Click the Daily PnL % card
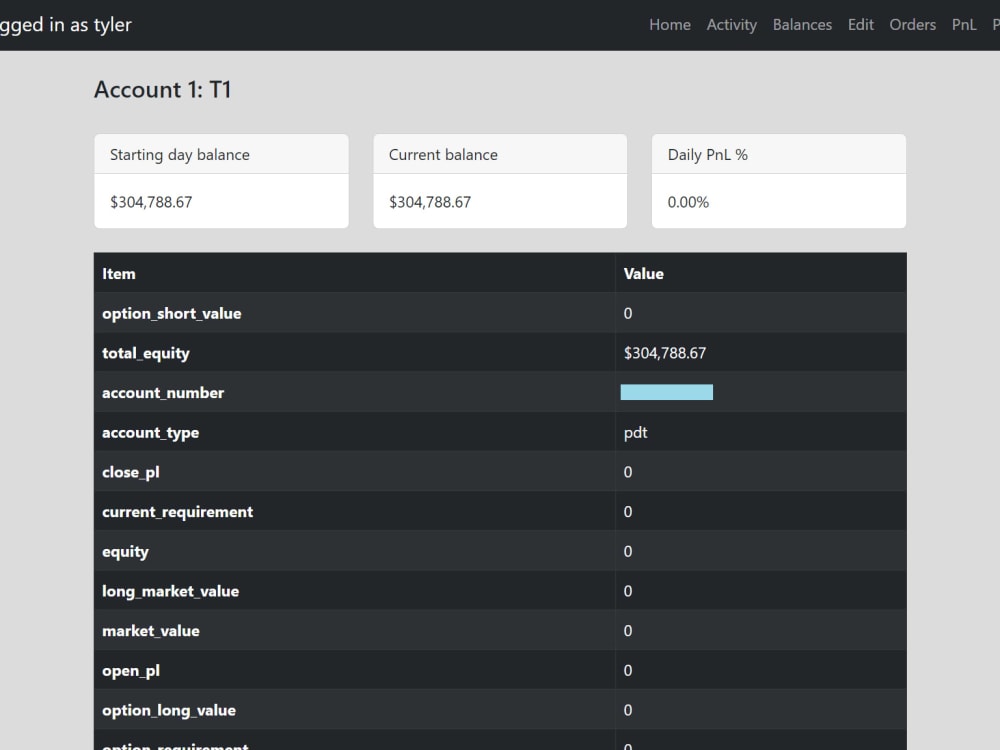1000x750 pixels. click(779, 181)
